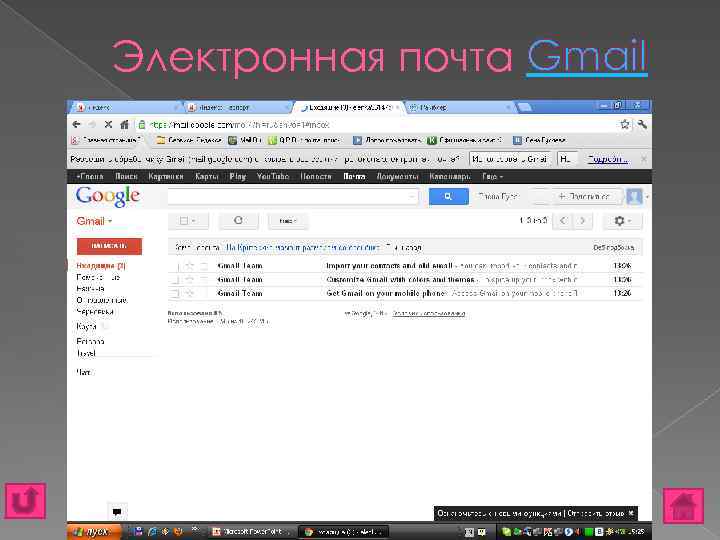The image size is (720, 540).
Task: Close the dark notification bar at bottom
Action: (631, 513)
